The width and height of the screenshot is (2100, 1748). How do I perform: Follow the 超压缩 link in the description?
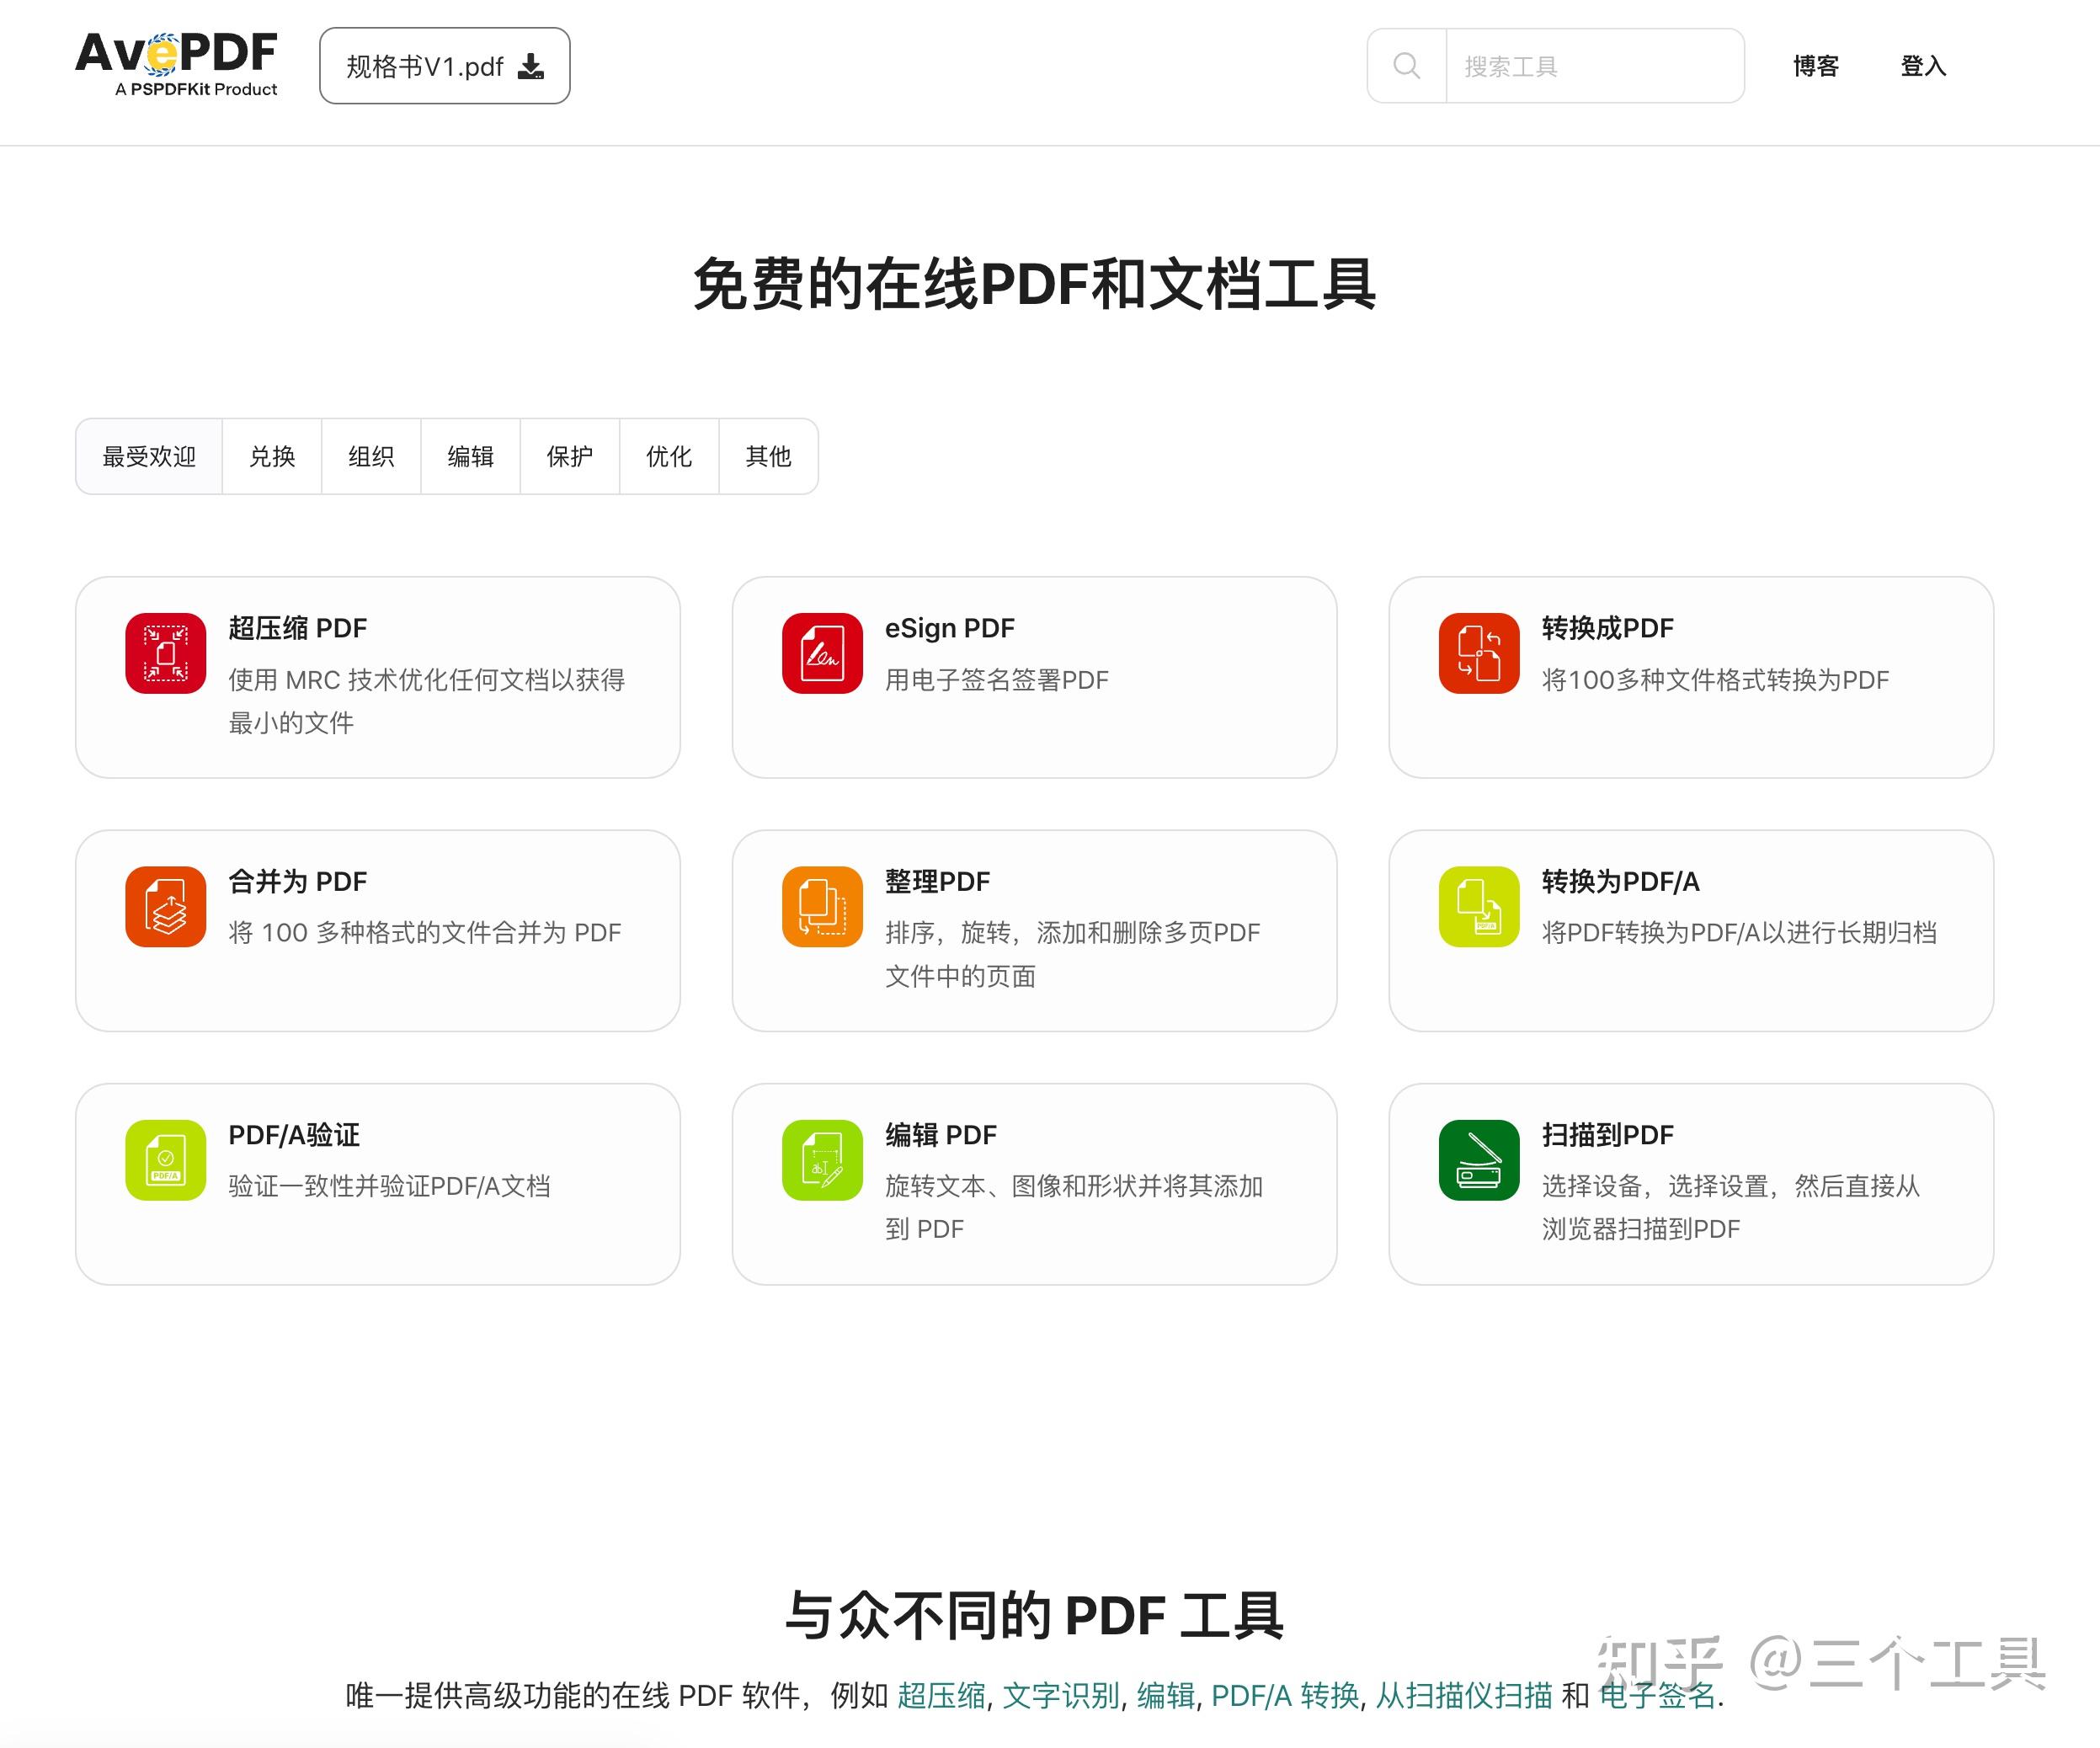[x=941, y=1695]
